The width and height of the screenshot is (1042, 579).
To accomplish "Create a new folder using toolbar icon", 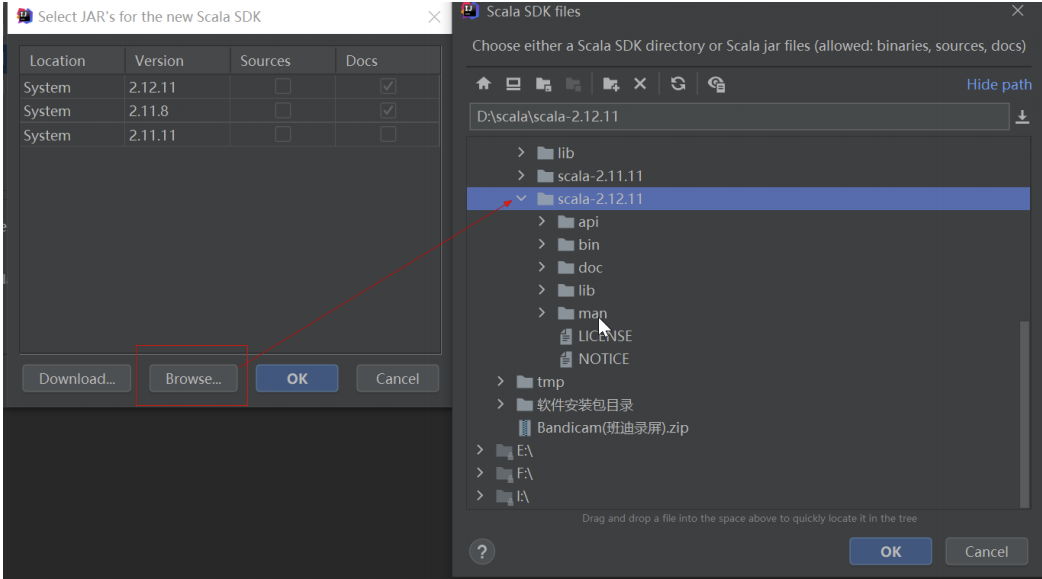I will (x=611, y=84).
